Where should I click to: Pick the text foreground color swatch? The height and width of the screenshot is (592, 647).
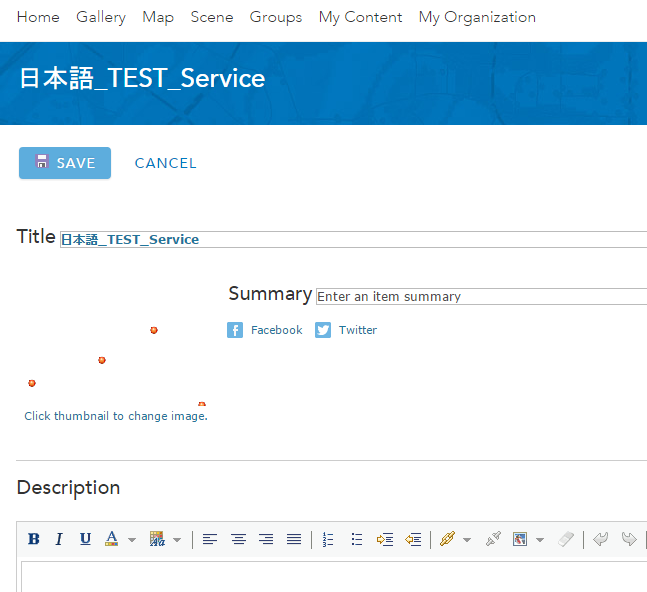tap(111, 539)
